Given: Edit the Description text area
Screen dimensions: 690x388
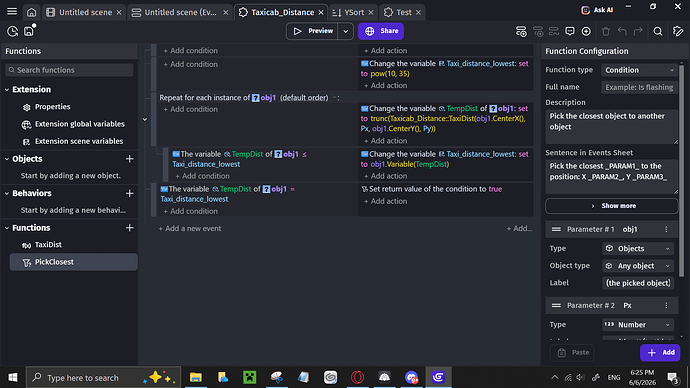Looking at the screenshot, I should click(x=612, y=127).
